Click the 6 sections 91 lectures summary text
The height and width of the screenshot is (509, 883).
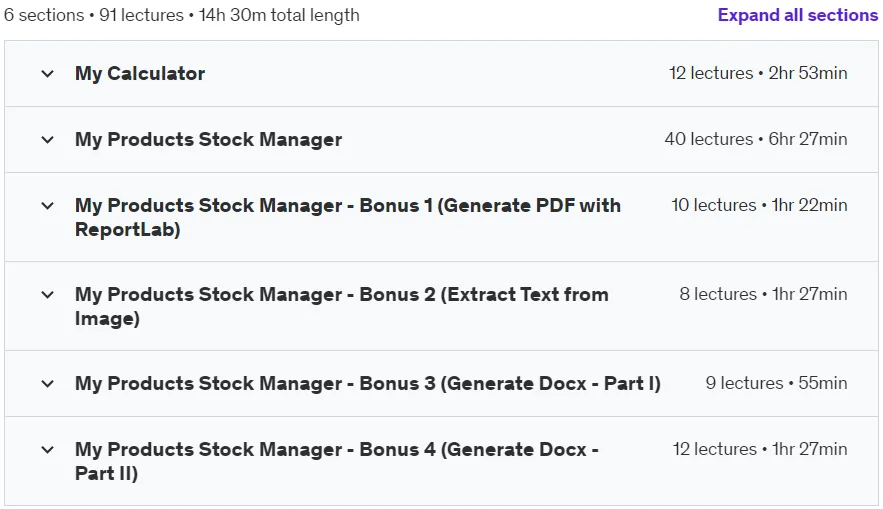181,15
